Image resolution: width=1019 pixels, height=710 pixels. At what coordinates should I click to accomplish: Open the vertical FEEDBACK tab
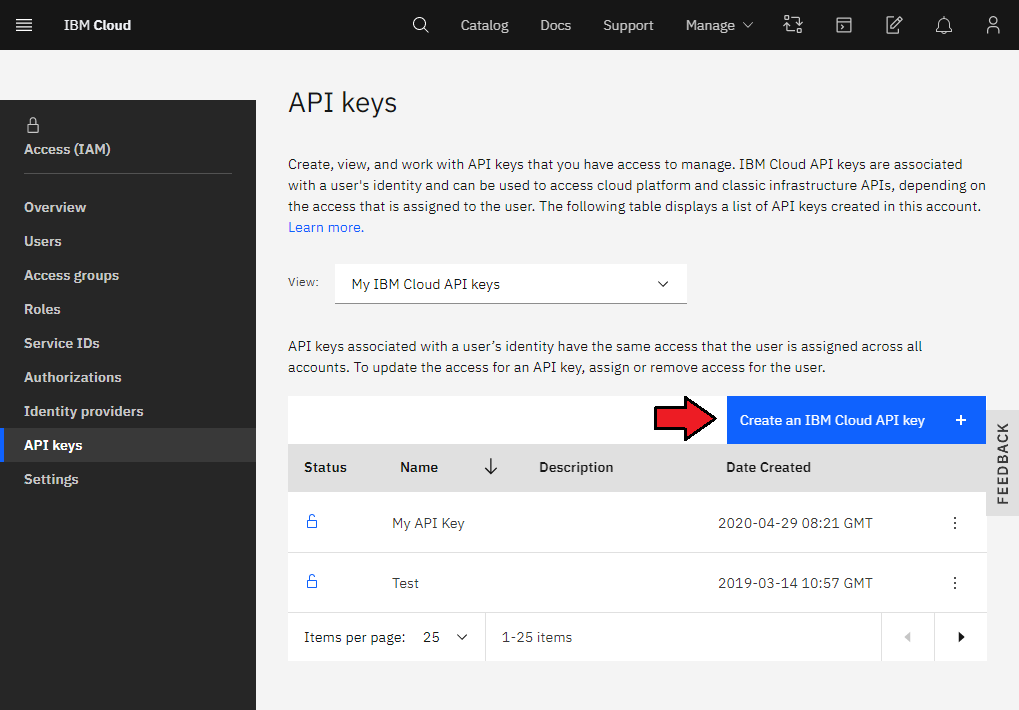(x=1003, y=463)
